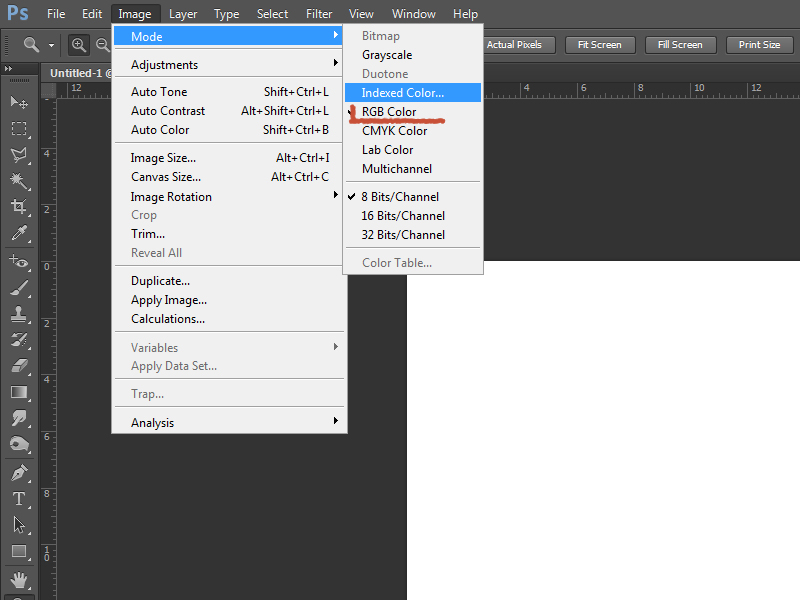Choose Multichannel mode

coord(413,169)
